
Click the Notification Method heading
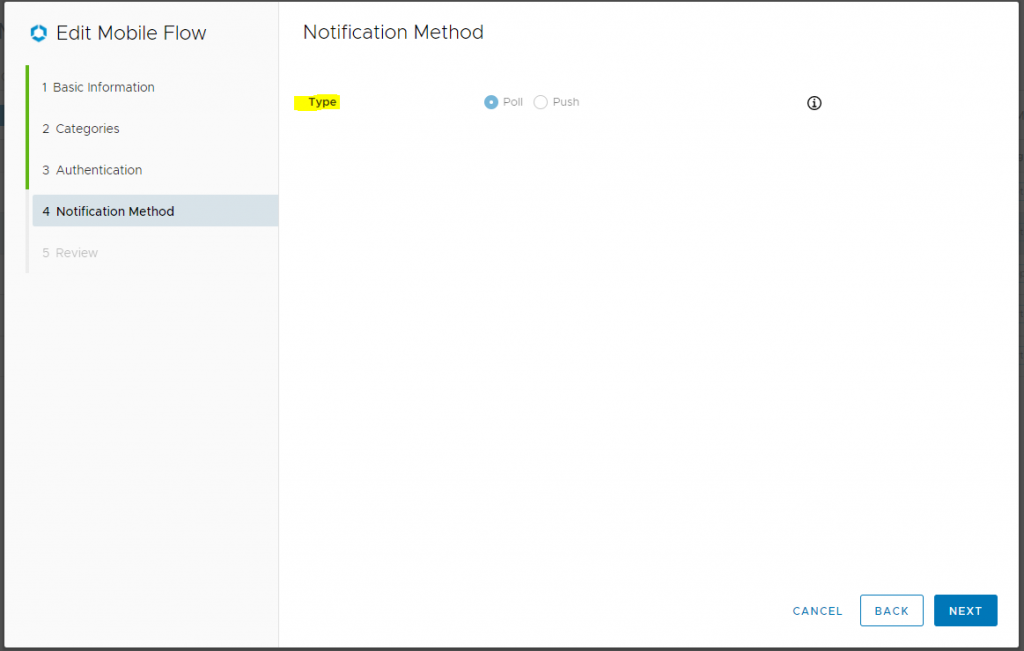(393, 32)
